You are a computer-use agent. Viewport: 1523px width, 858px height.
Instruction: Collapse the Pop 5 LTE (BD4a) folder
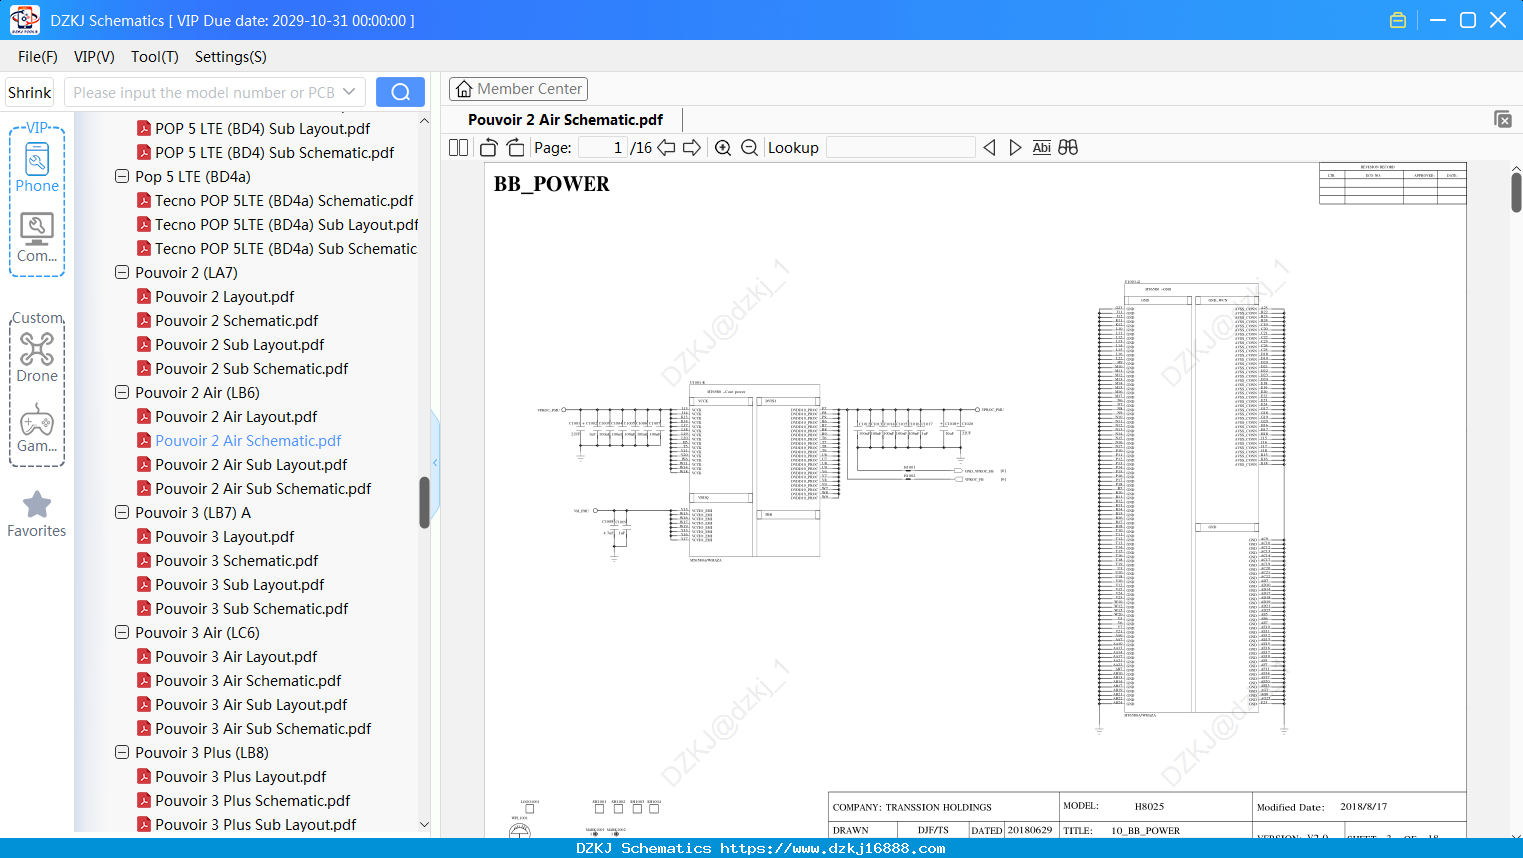(x=122, y=176)
